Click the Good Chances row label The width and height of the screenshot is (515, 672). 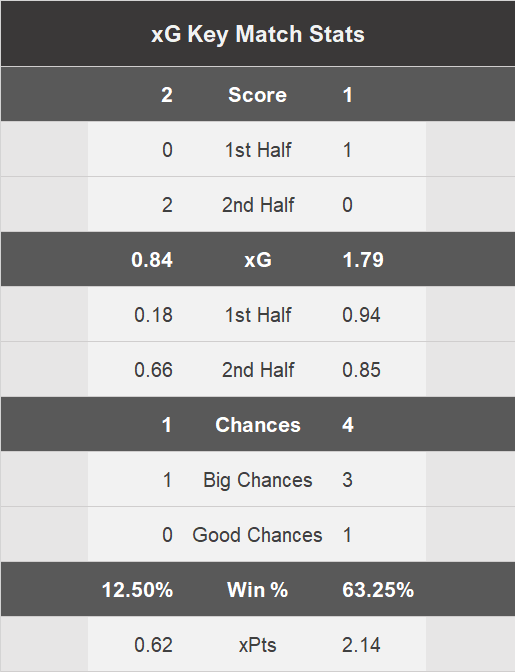pos(257,535)
